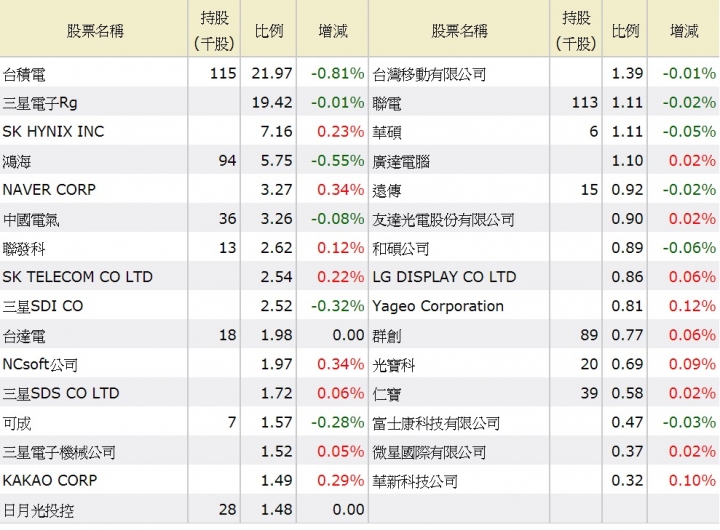720x530 pixels.
Task: Click the 0.23% change for SK HYNIX
Action: [341, 131]
